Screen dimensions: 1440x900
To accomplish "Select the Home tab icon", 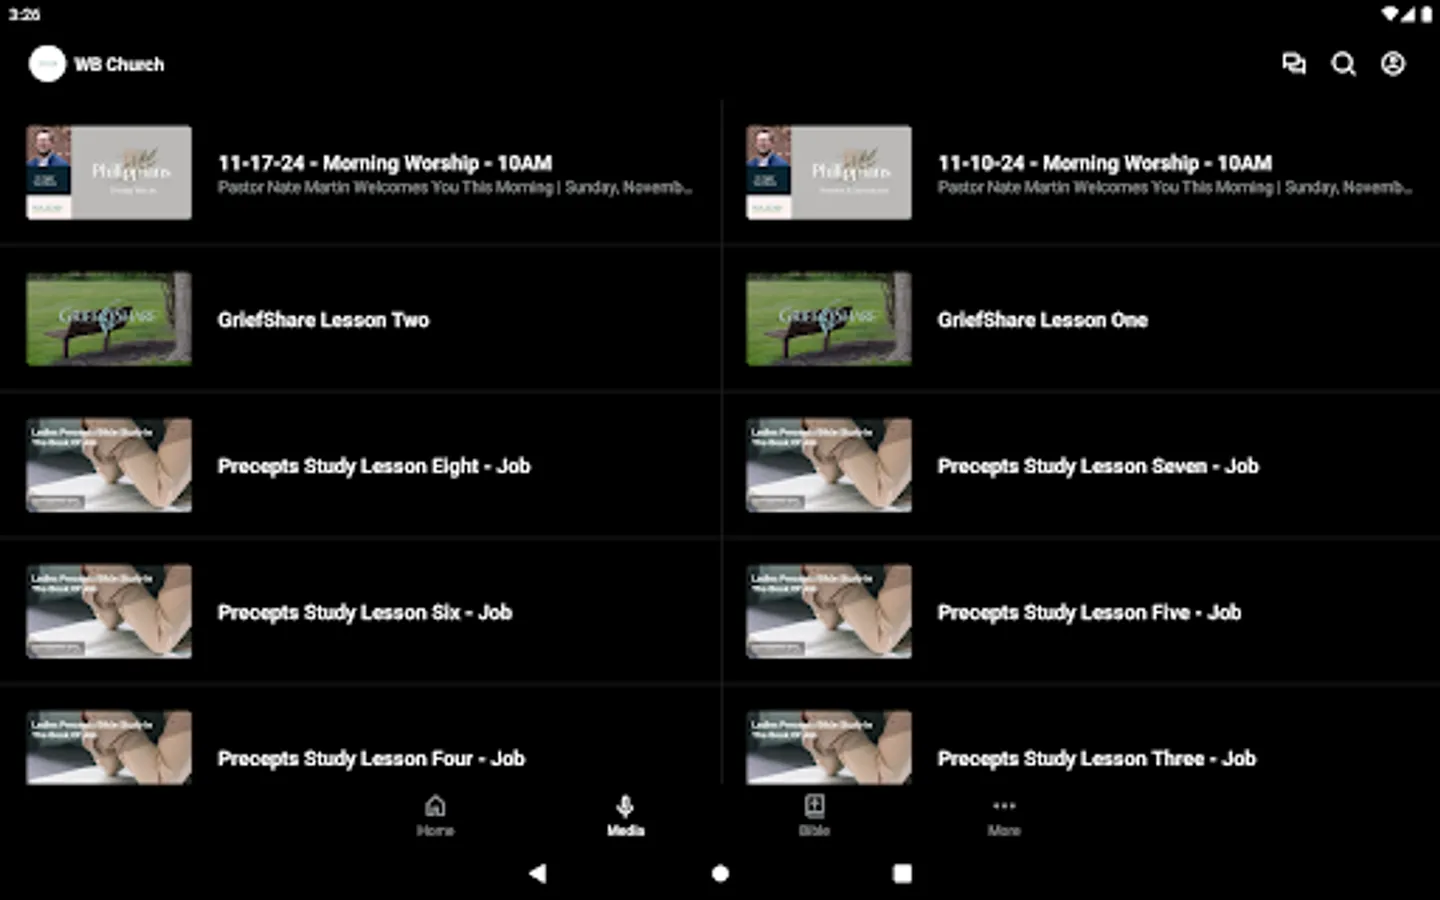I will [435, 805].
